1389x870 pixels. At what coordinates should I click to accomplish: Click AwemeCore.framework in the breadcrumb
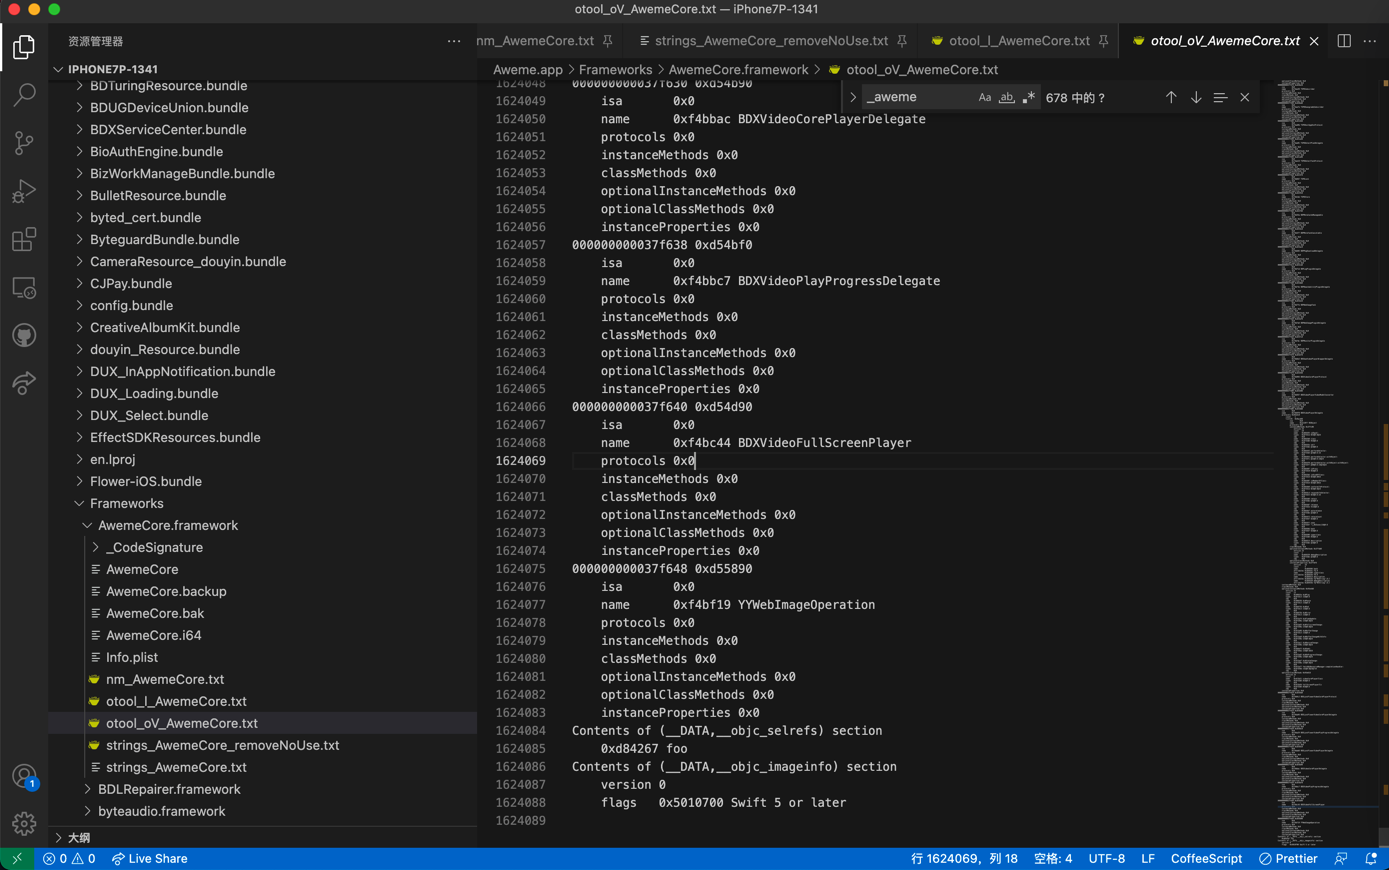tap(738, 69)
